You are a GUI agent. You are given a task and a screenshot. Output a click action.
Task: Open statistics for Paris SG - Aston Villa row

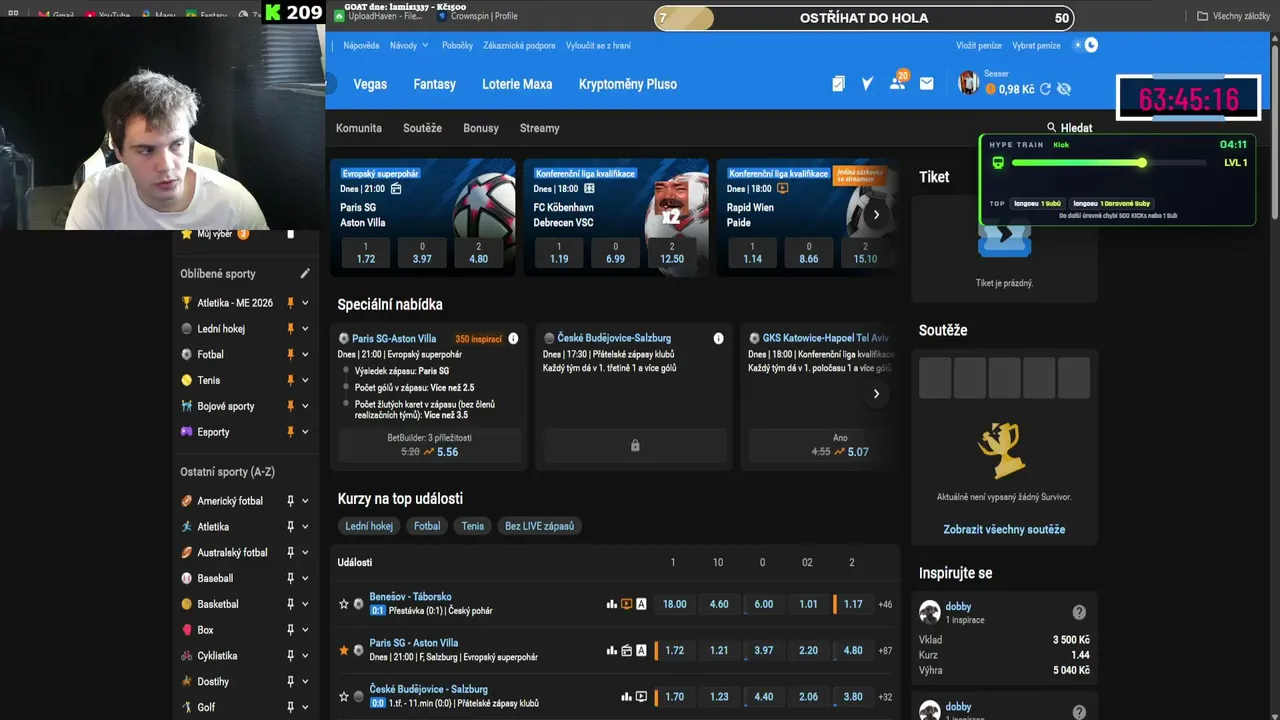click(612, 650)
